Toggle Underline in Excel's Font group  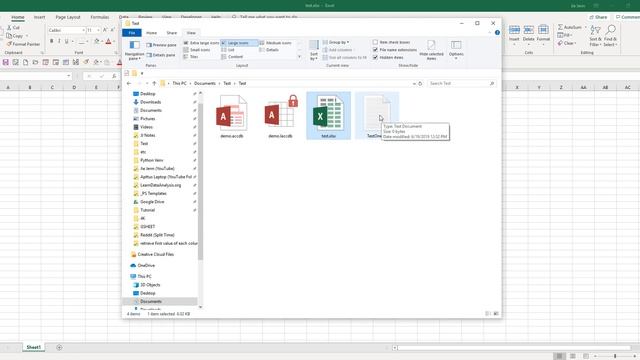tap(67, 41)
